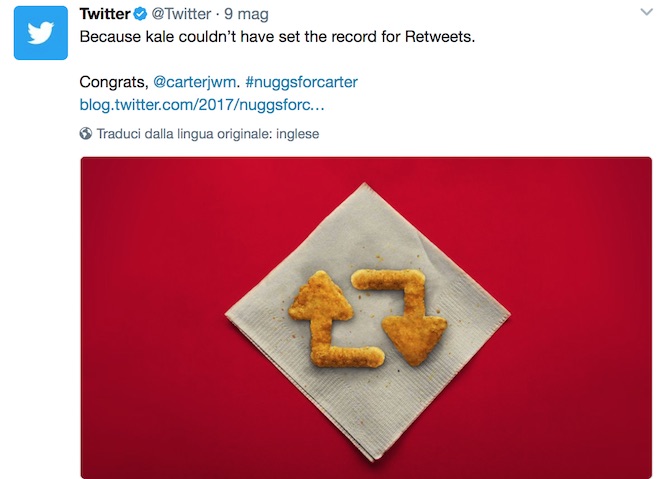This screenshot has height=479, width=660.
Task: Click the word Congrats in the tweet
Action: tap(112, 82)
